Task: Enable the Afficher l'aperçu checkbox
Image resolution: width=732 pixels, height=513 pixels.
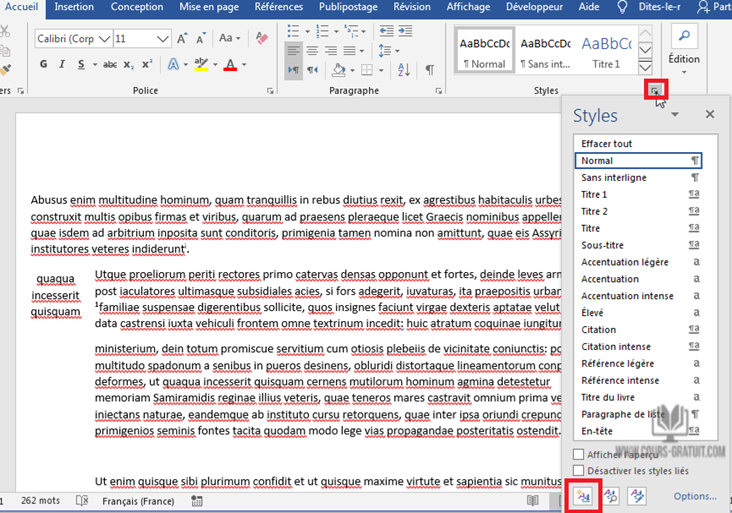Action: pyautogui.click(x=579, y=455)
